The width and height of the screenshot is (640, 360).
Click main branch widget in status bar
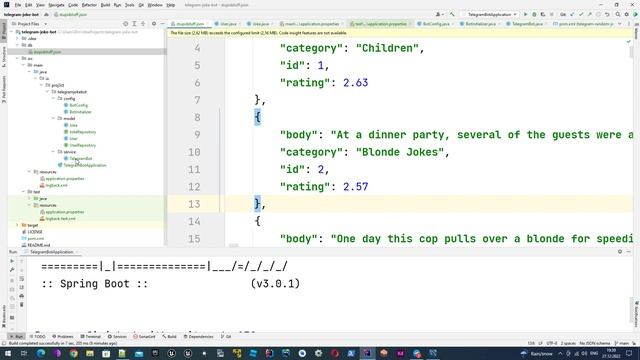coord(622,343)
